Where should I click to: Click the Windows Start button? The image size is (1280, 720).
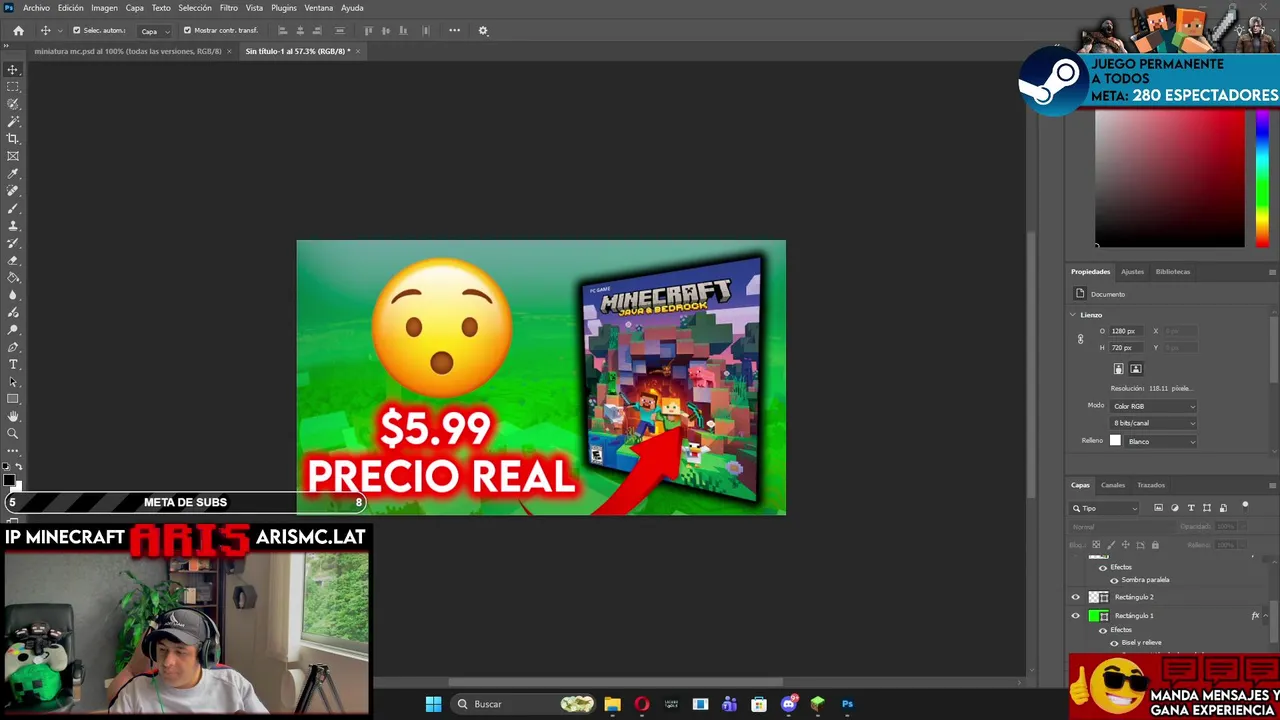433,704
